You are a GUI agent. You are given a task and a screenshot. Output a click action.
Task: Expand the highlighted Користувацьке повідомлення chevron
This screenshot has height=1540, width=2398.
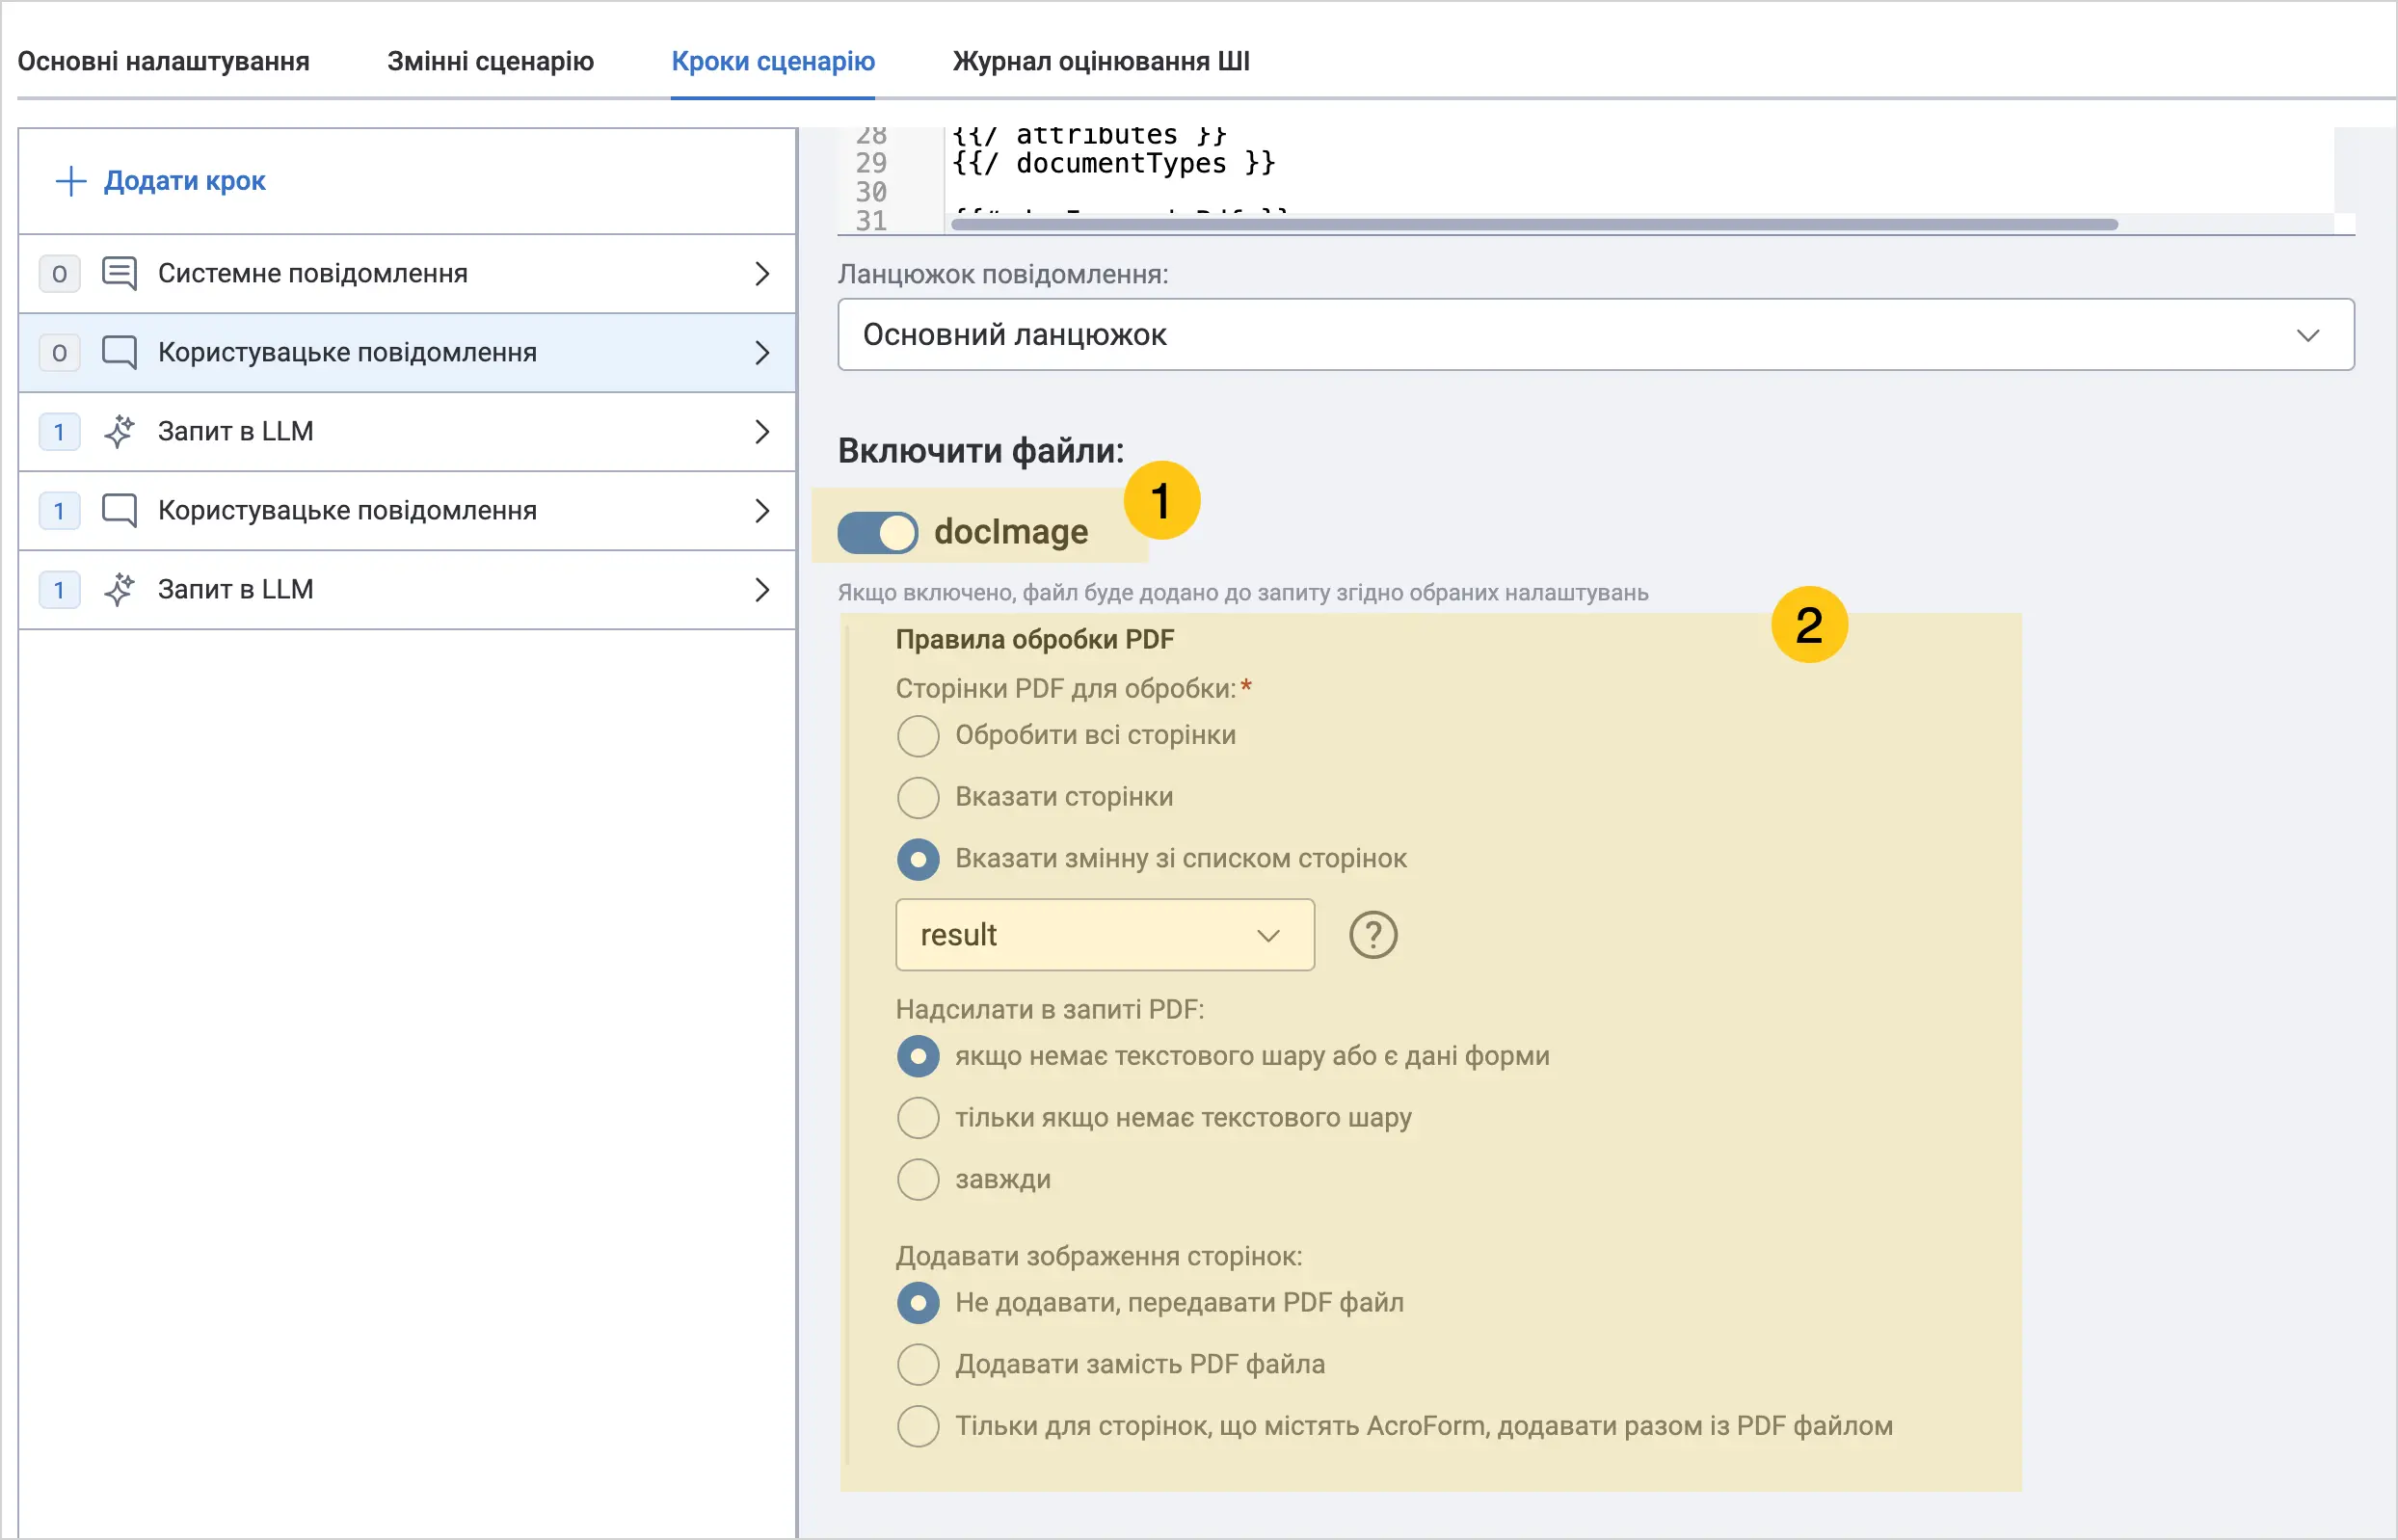[761, 352]
